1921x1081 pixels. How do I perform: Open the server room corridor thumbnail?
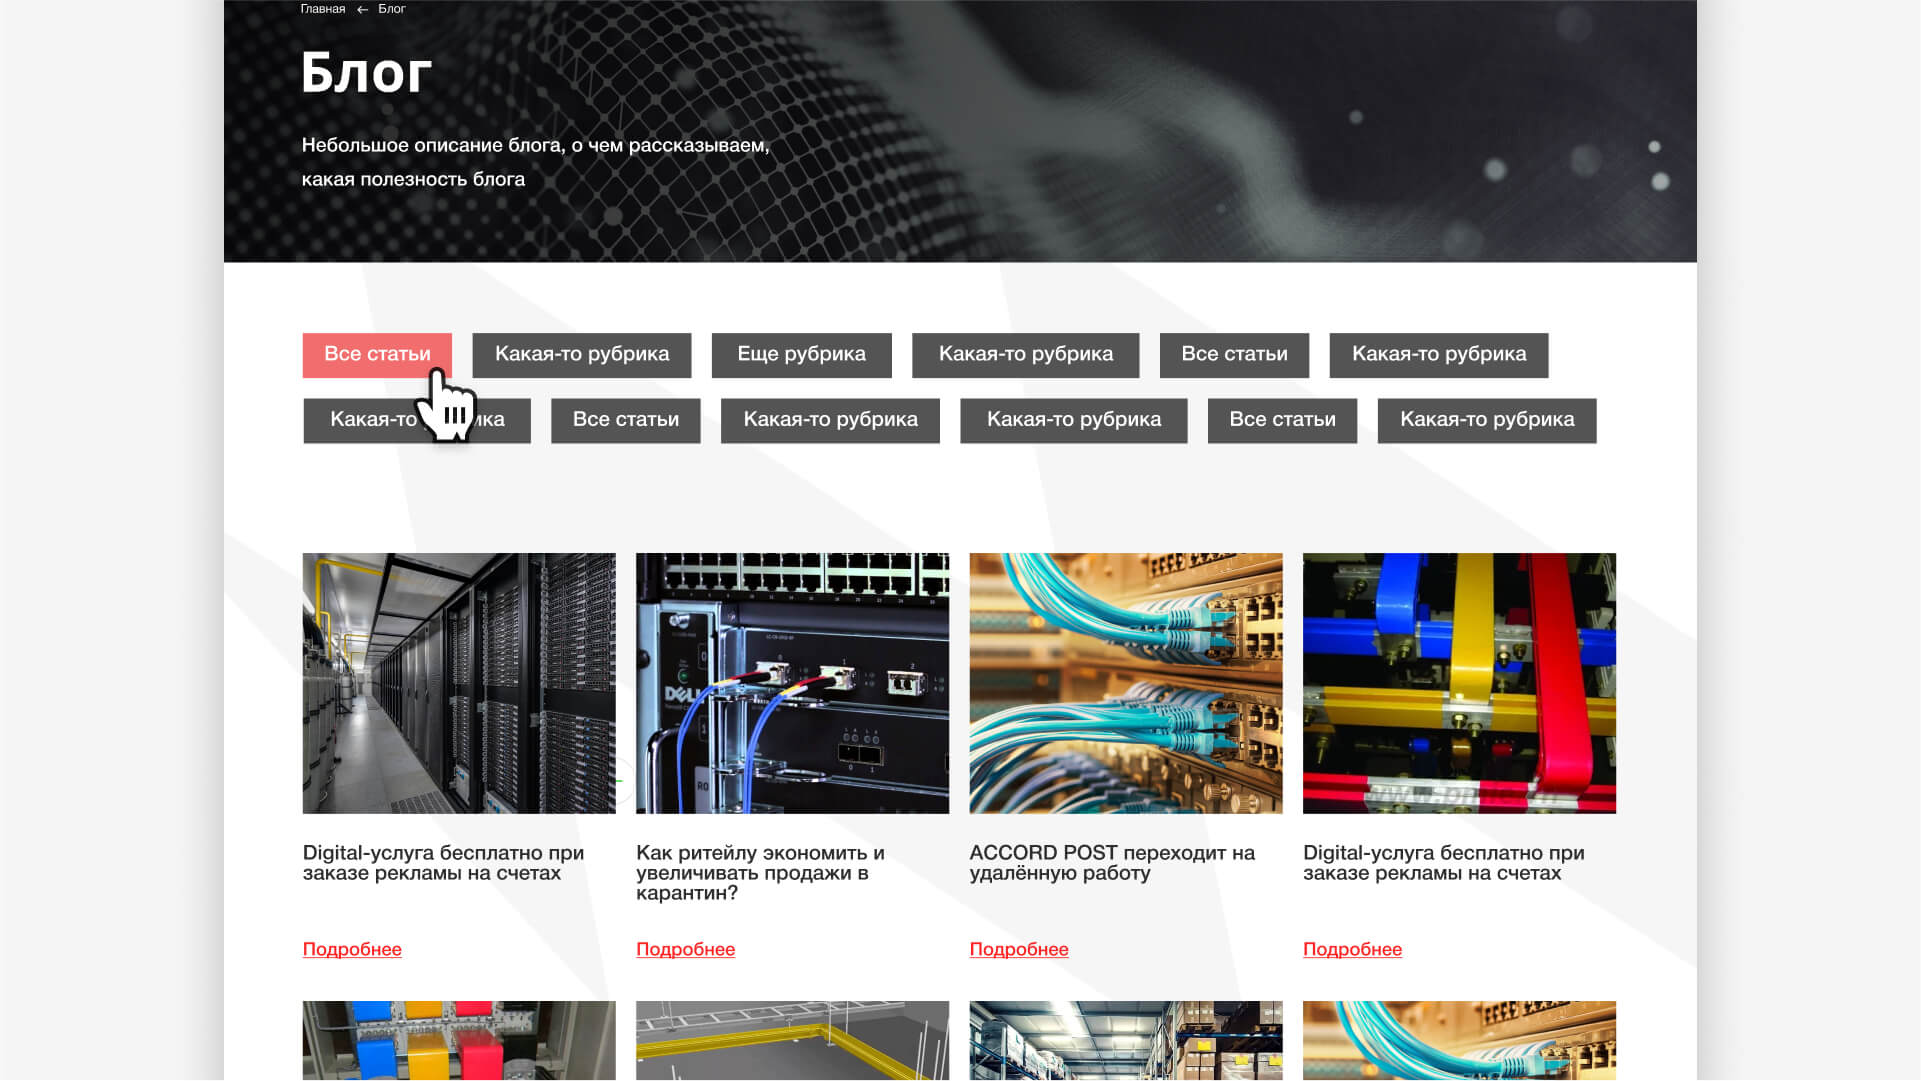click(x=459, y=683)
